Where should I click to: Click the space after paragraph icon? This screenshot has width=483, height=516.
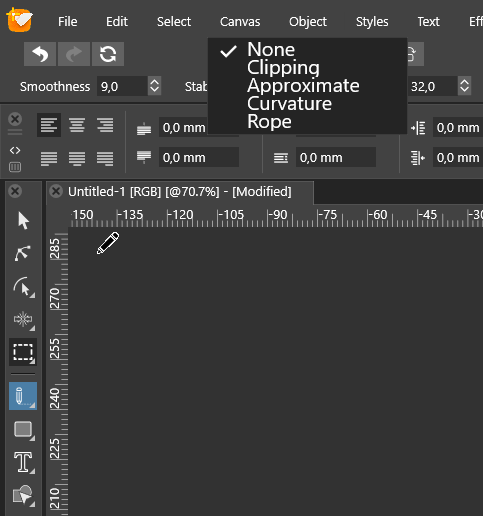coord(144,157)
